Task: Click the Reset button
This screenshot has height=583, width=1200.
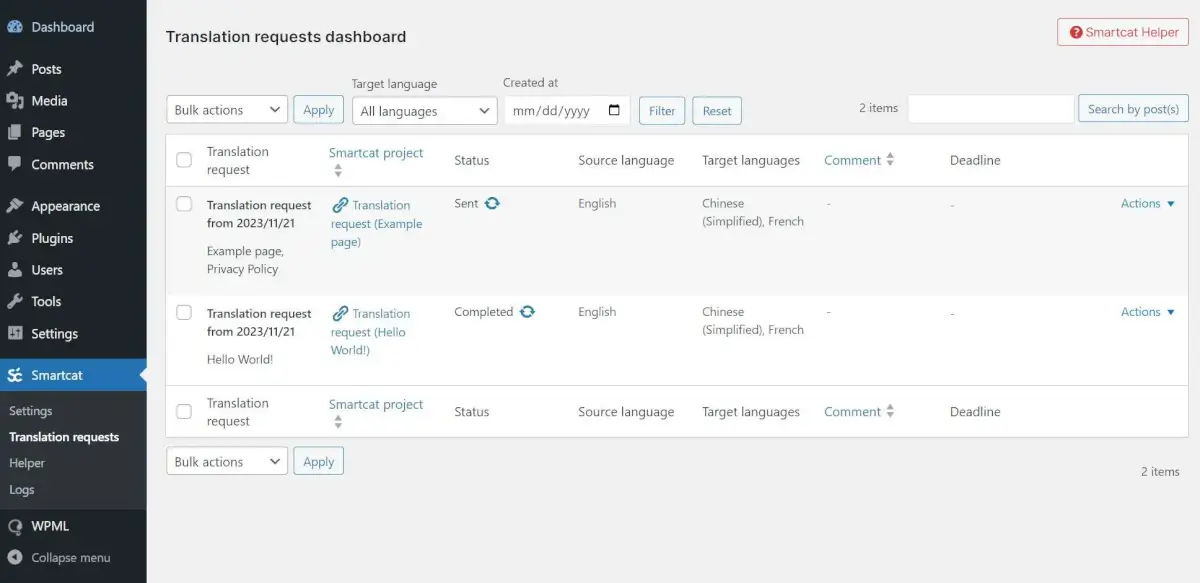Action: 717,111
